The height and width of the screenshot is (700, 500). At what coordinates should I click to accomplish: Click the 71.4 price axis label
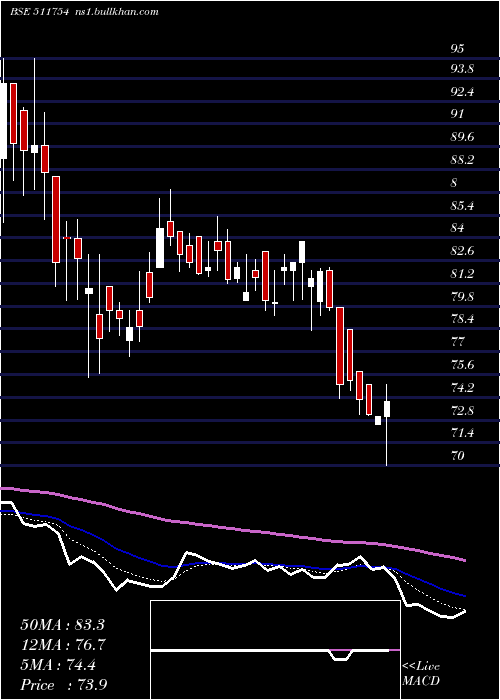pyautogui.click(x=462, y=433)
